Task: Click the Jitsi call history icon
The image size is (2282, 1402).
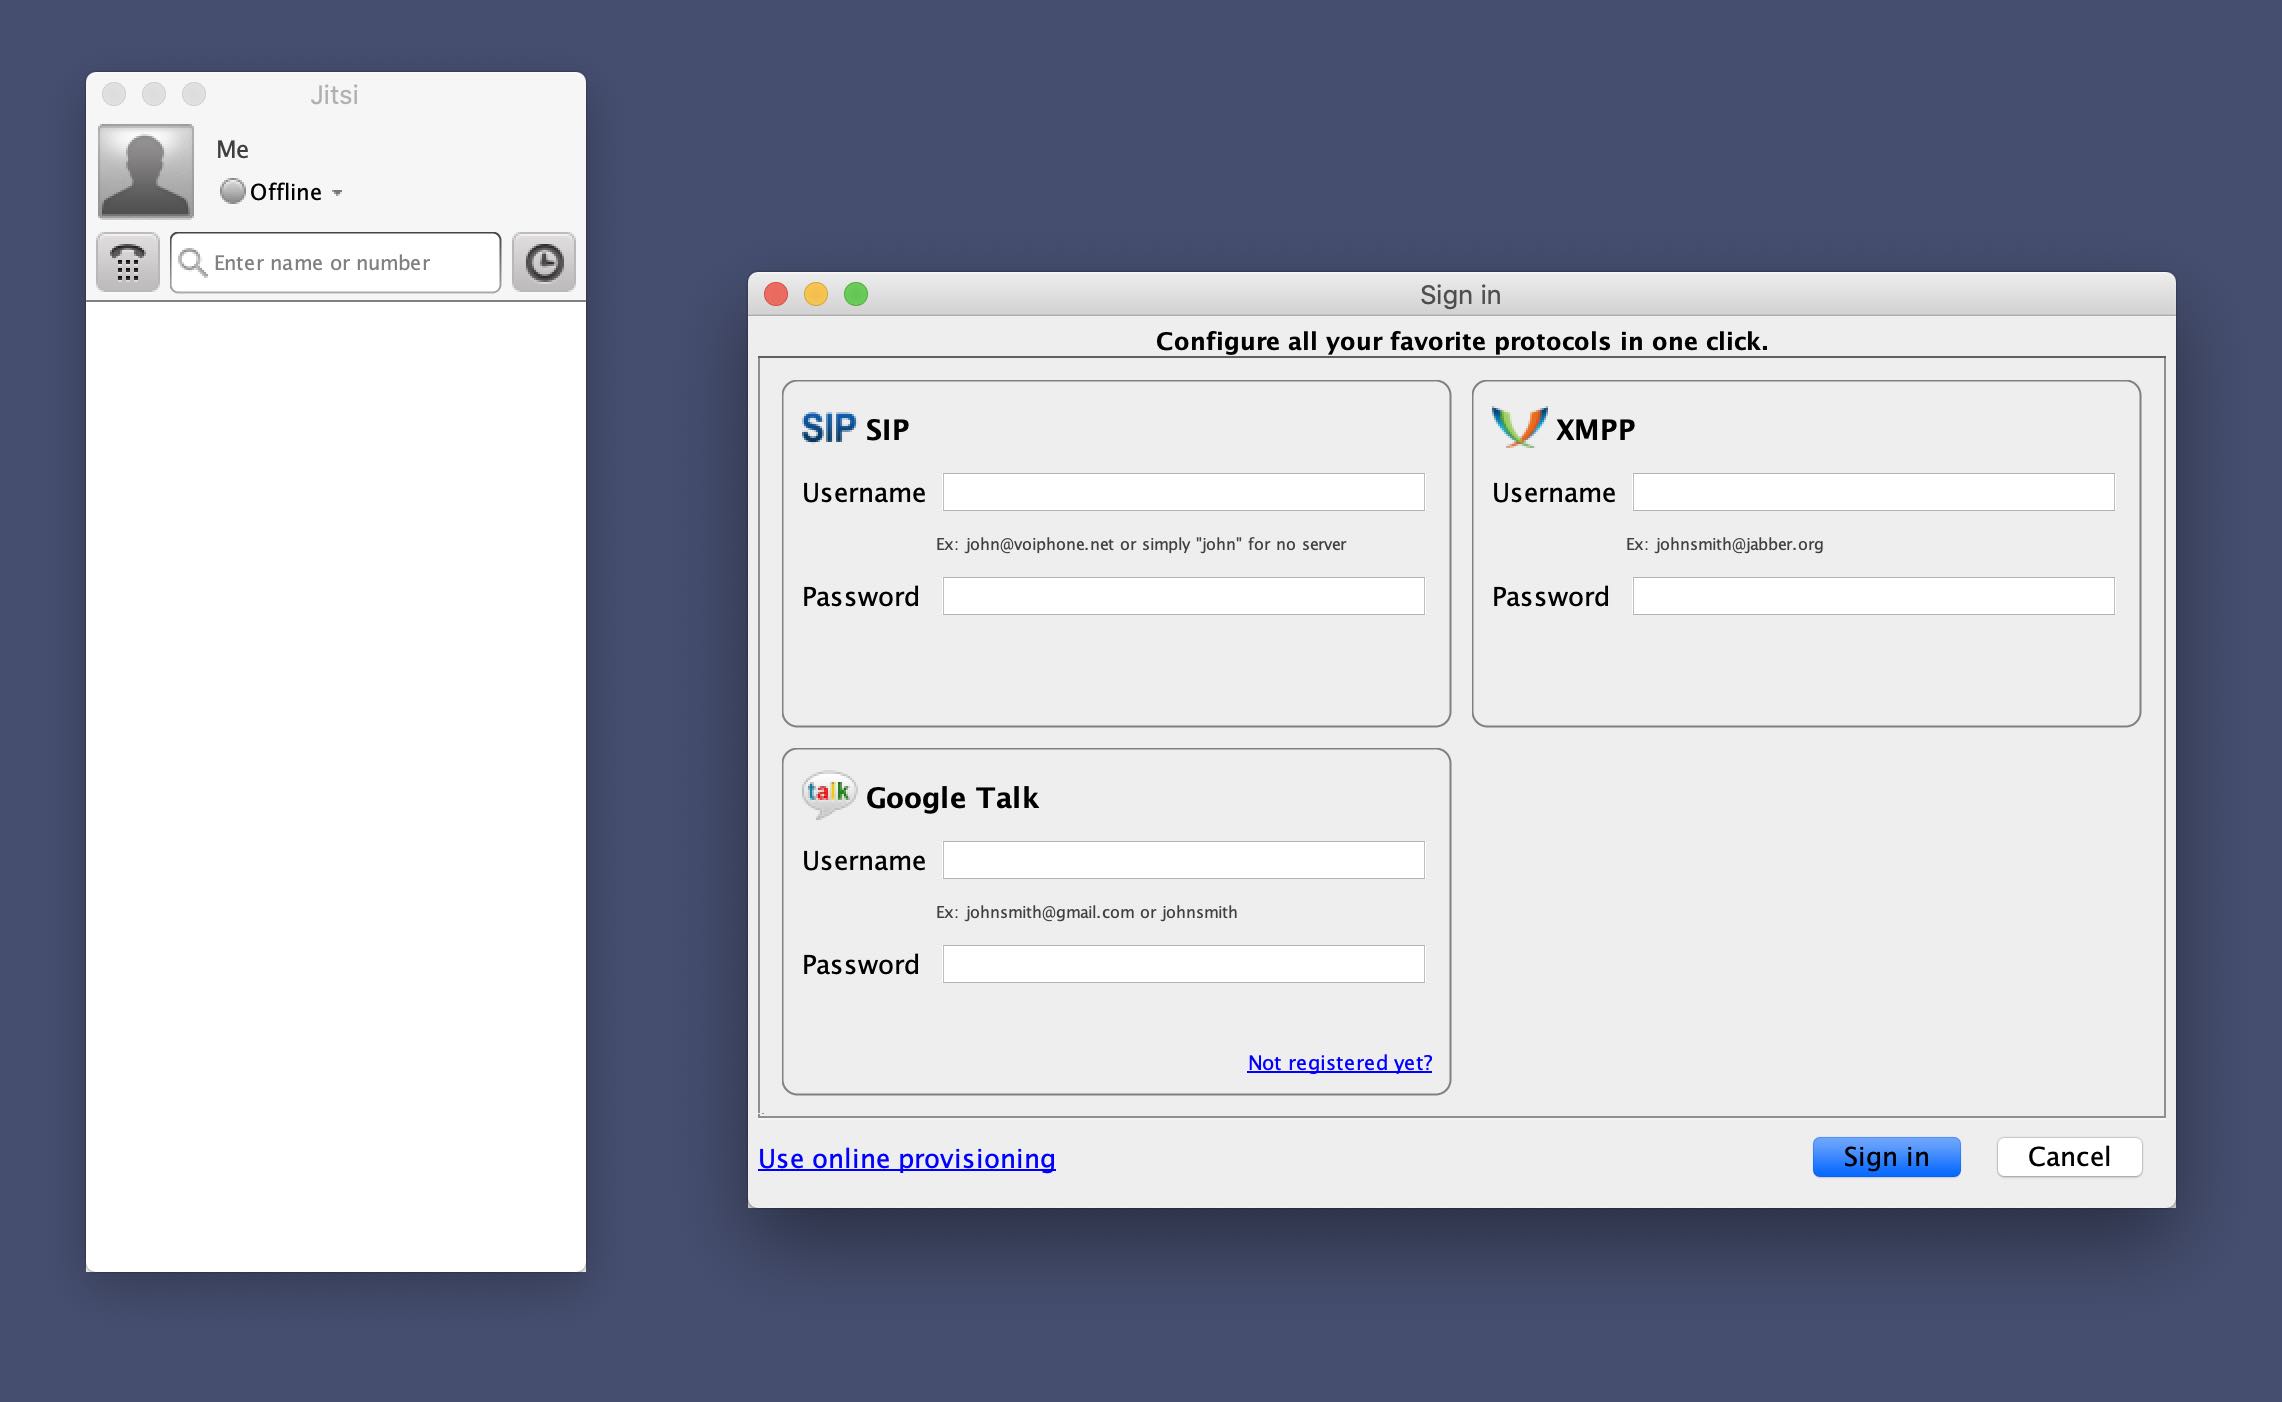Action: [546, 261]
